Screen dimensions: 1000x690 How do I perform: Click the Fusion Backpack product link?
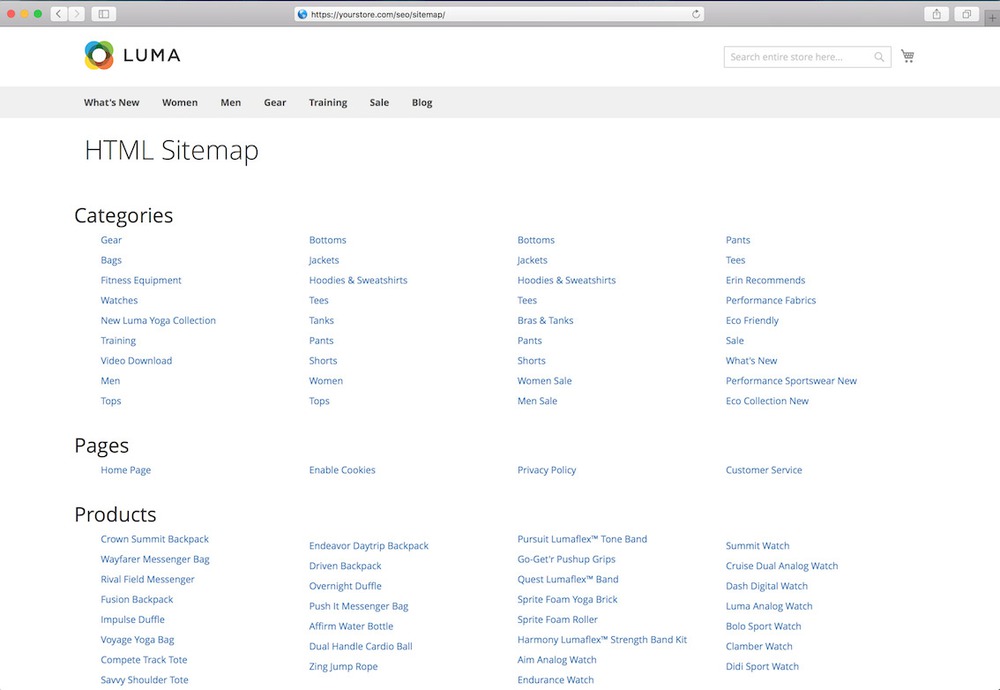click(136, 599)
